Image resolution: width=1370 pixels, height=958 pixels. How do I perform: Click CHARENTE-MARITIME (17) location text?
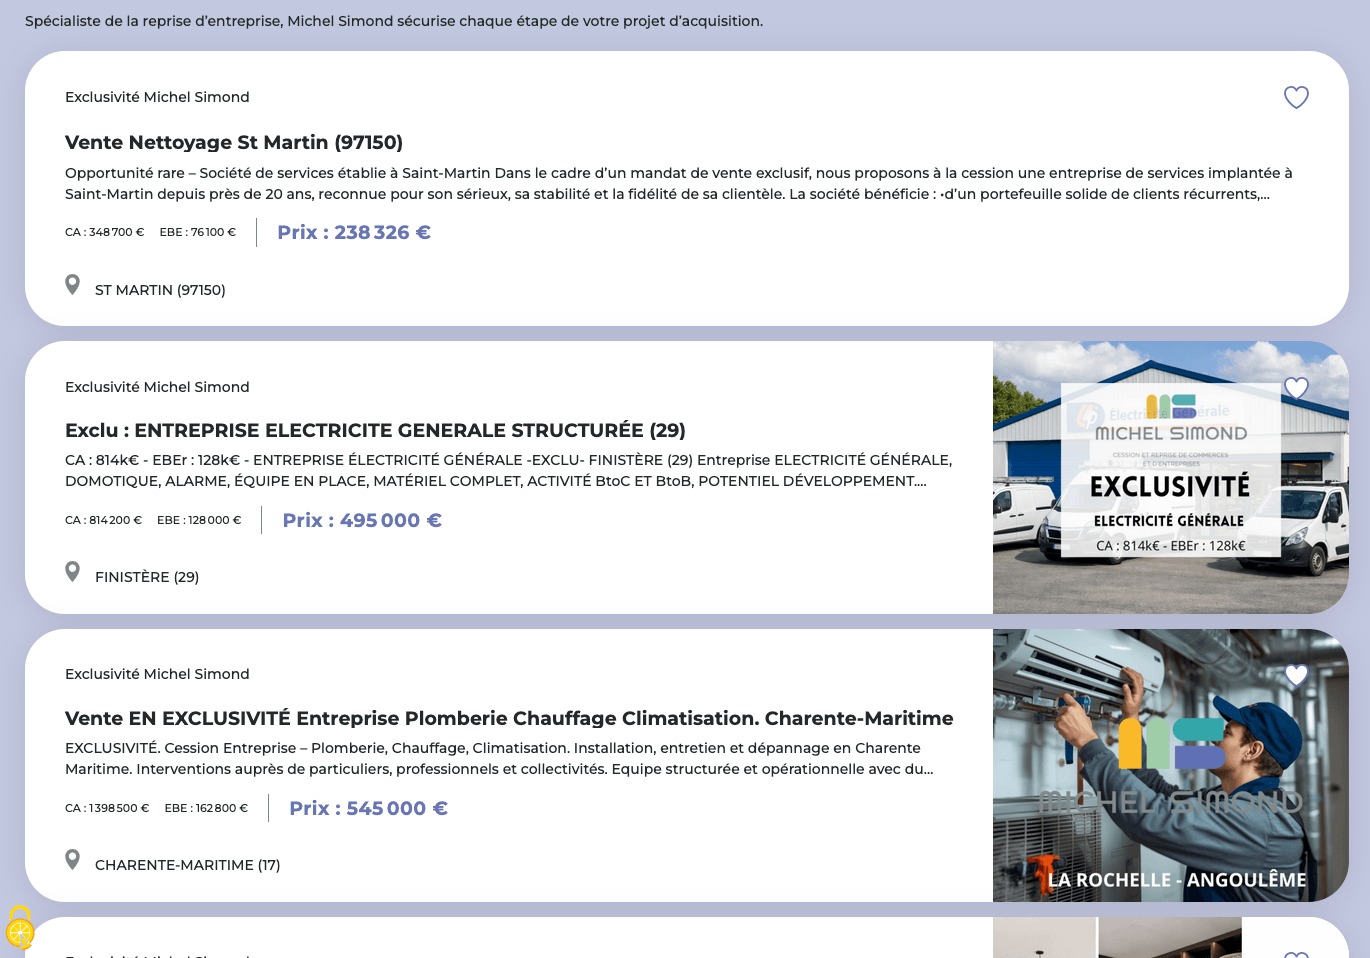click(188, 865)
